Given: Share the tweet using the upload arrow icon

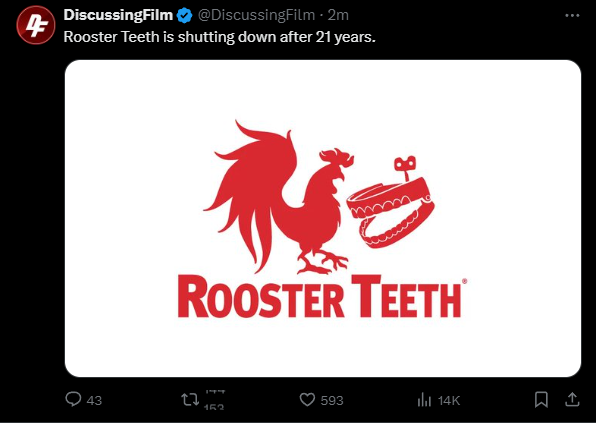Looking at the screenshot, I should tap(572, 399).
